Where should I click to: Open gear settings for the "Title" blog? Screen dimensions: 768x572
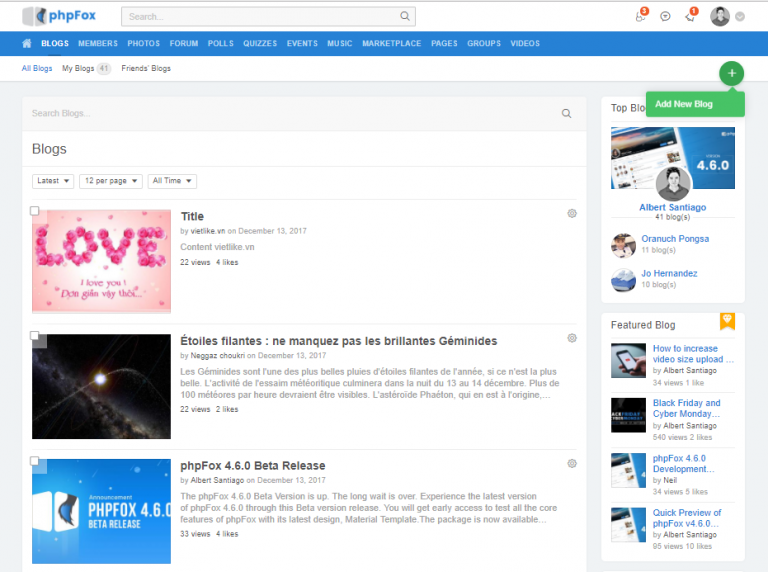point(572,214)
